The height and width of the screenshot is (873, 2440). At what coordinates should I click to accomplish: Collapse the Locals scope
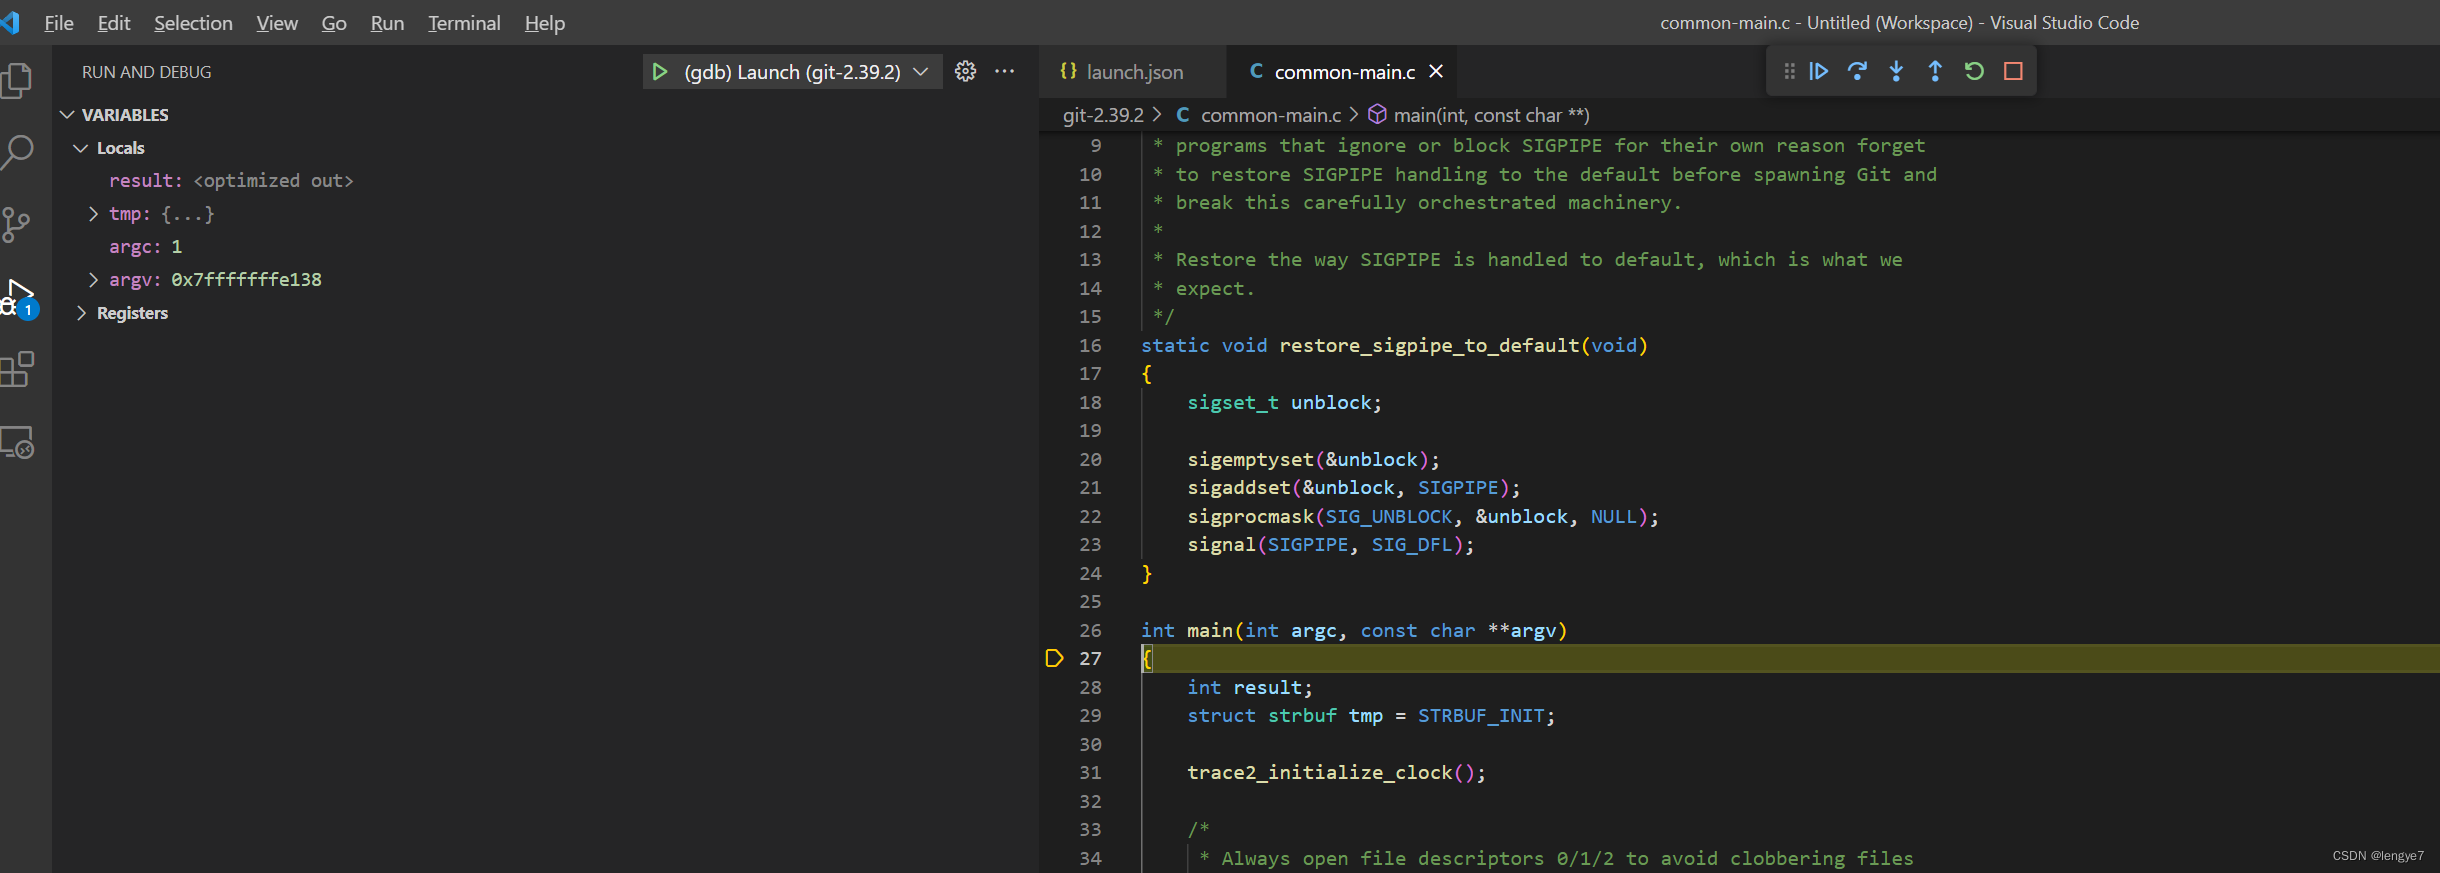pos(80,148)
